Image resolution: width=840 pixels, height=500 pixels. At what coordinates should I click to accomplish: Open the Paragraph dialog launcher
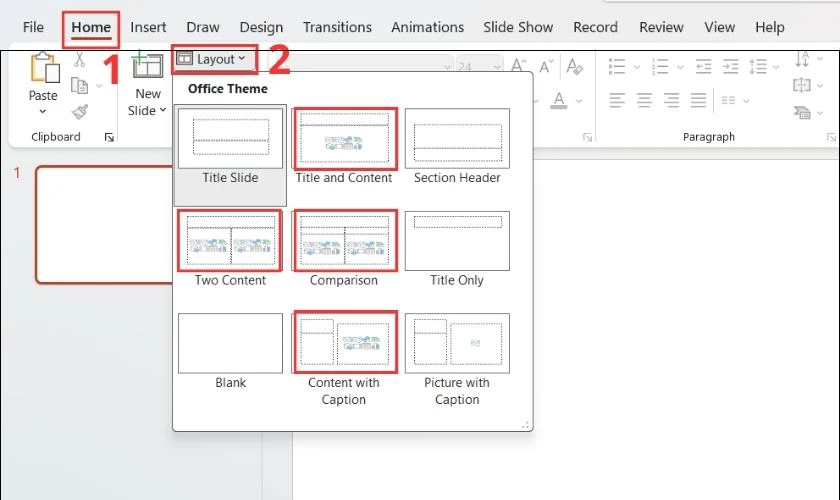tap(830, 138)
